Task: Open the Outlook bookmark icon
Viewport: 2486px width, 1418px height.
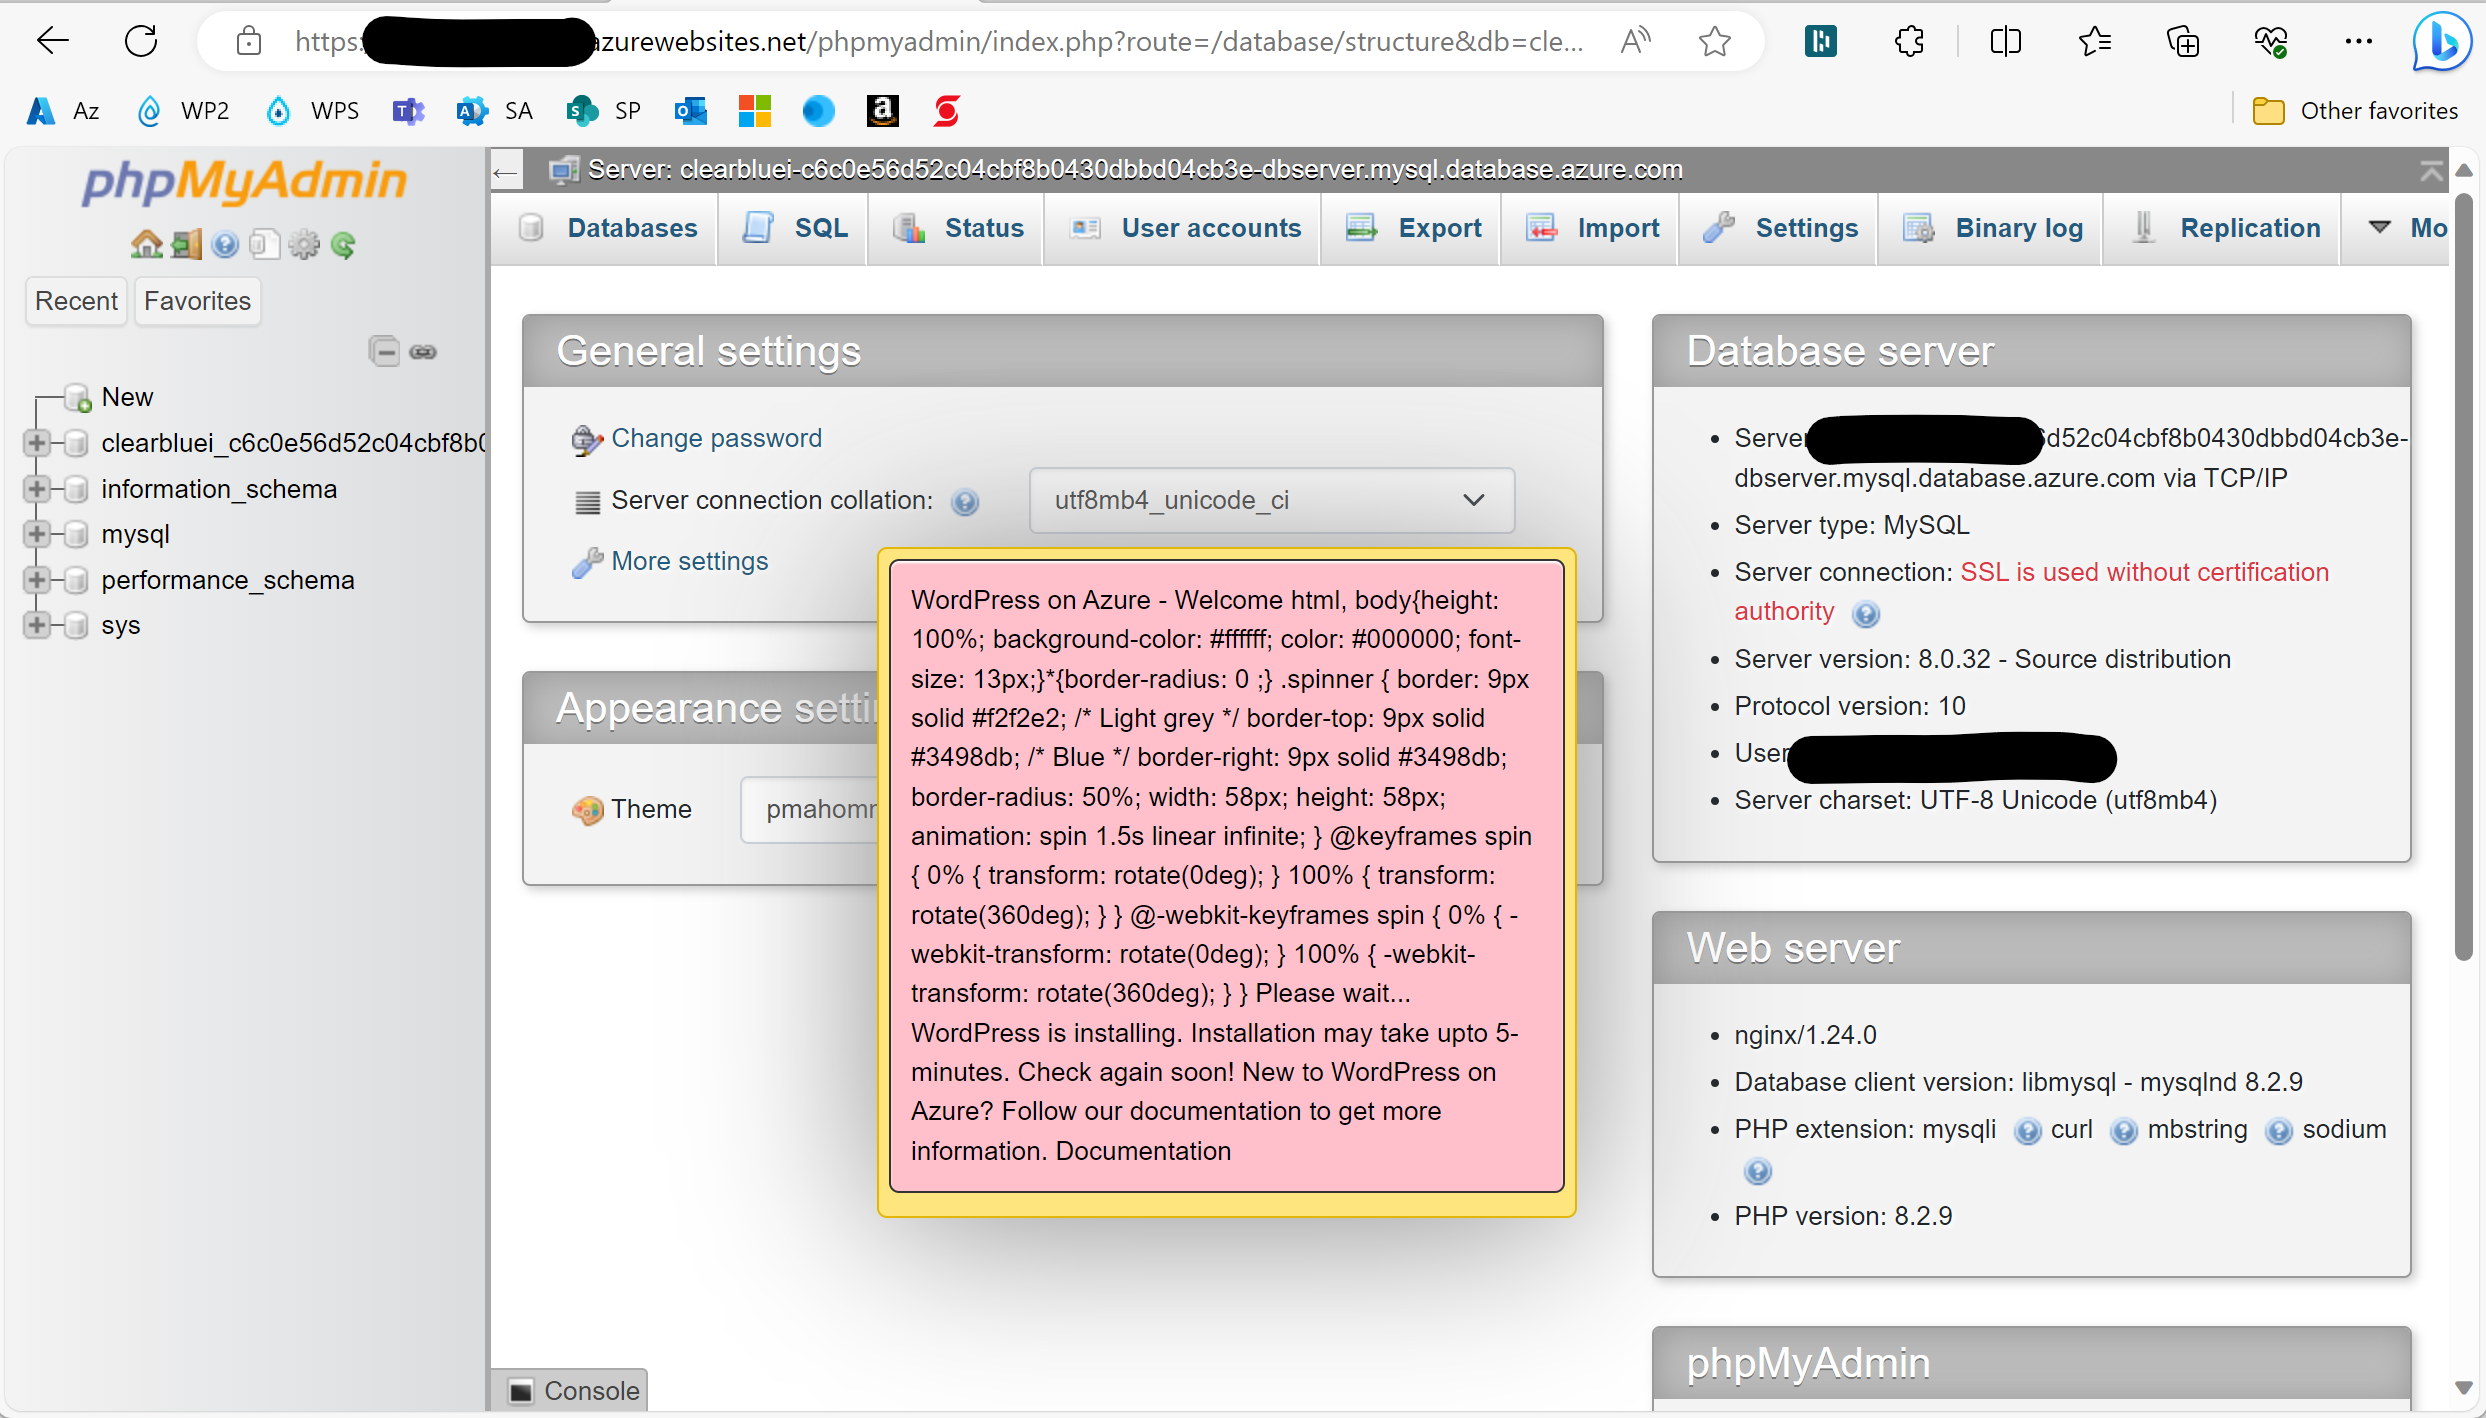Action: [690, 110]
